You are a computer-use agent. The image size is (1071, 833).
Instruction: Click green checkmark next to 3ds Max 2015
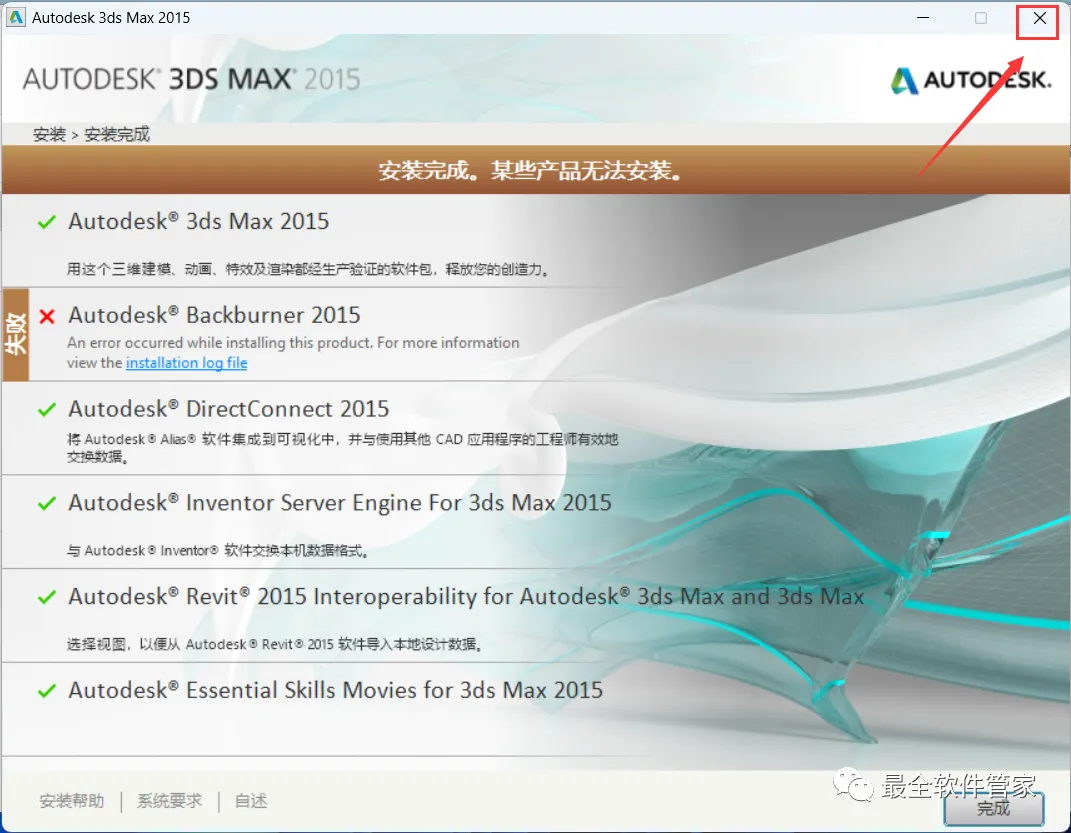pos(46,222)
